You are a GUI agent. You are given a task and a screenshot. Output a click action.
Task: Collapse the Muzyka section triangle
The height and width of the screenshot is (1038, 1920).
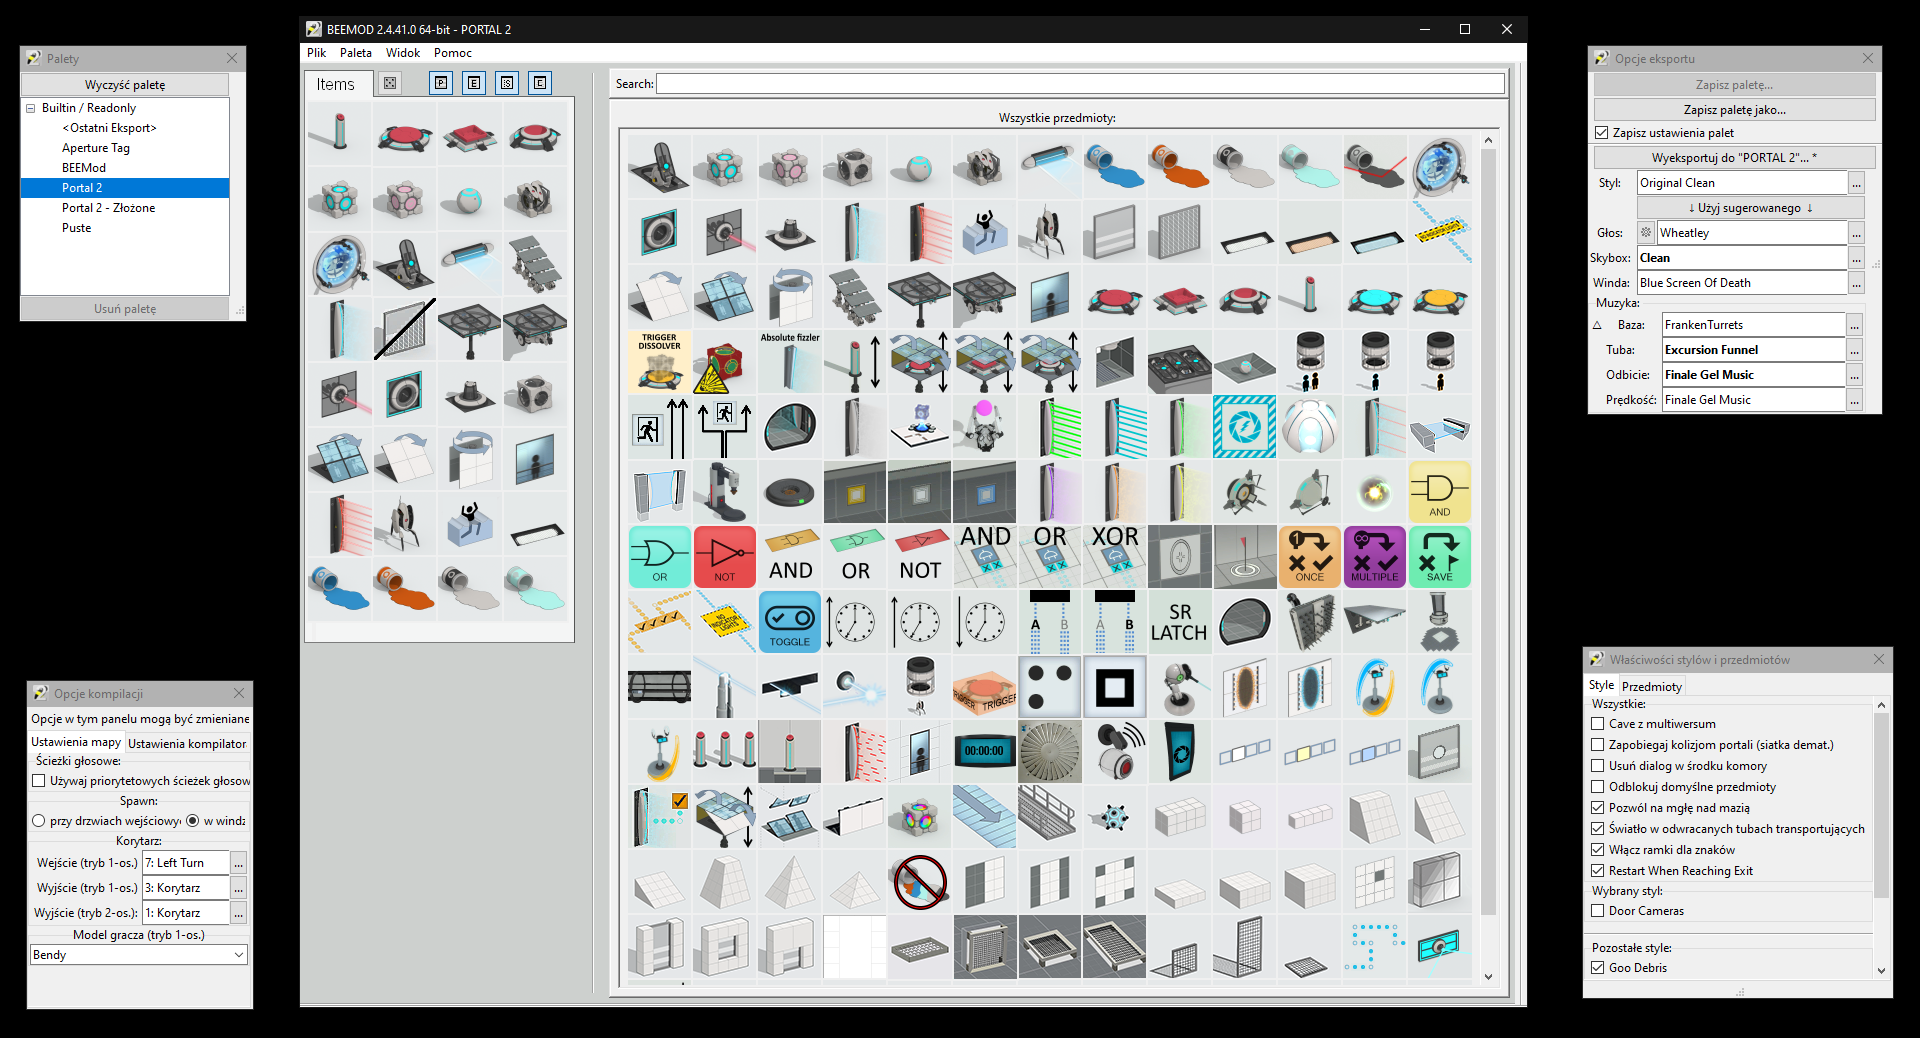pos(1597,325)
